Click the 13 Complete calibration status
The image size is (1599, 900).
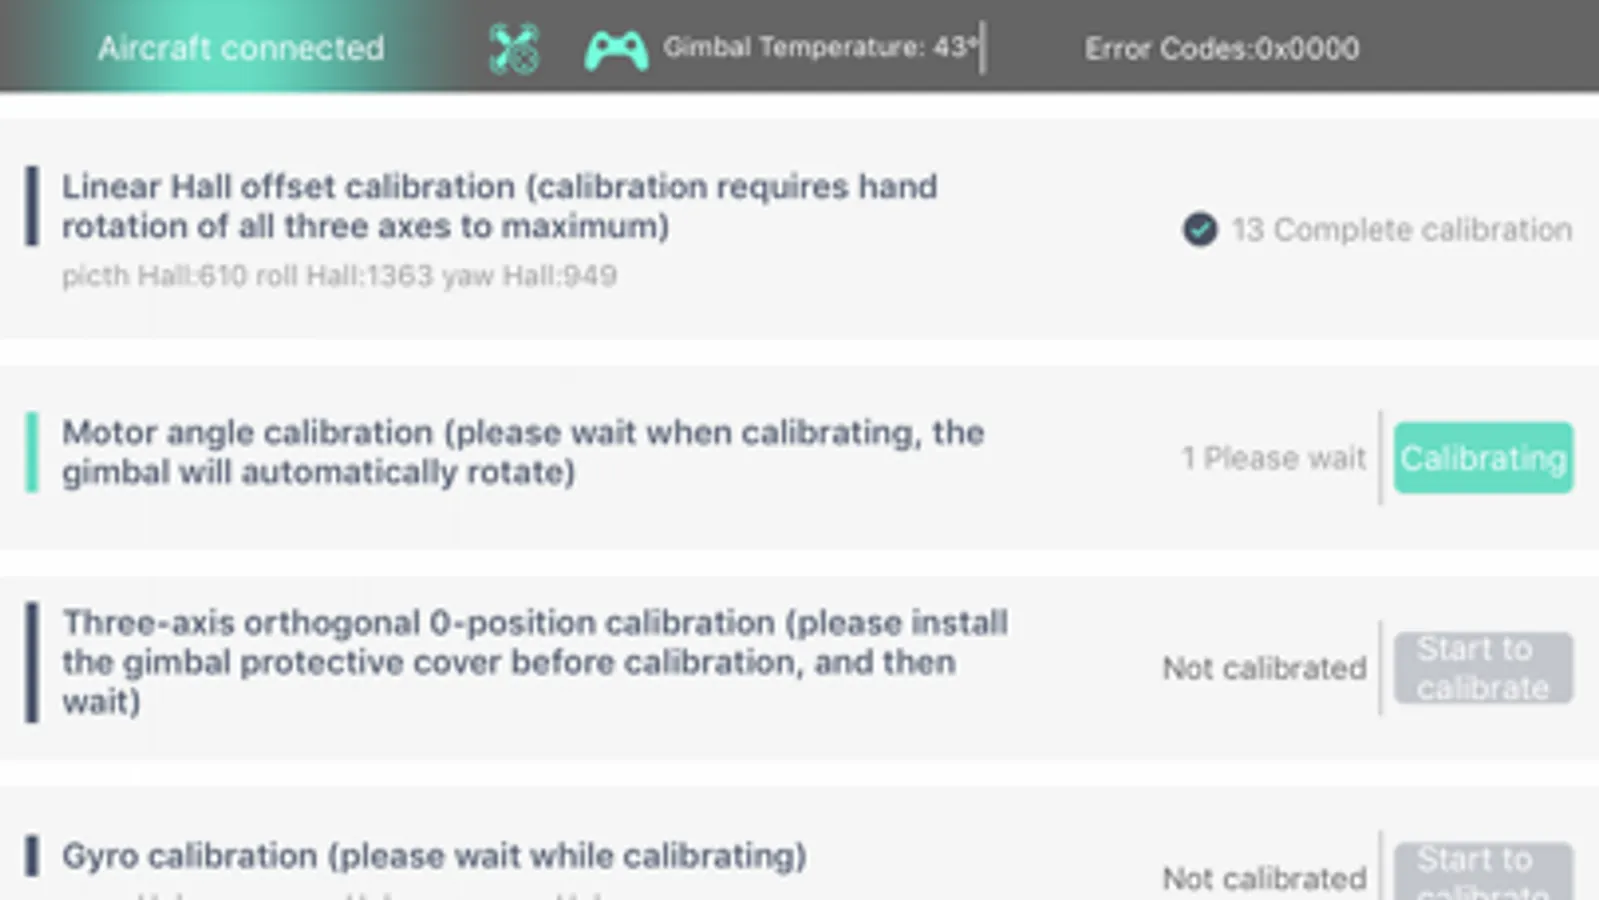pos(1401,229)
